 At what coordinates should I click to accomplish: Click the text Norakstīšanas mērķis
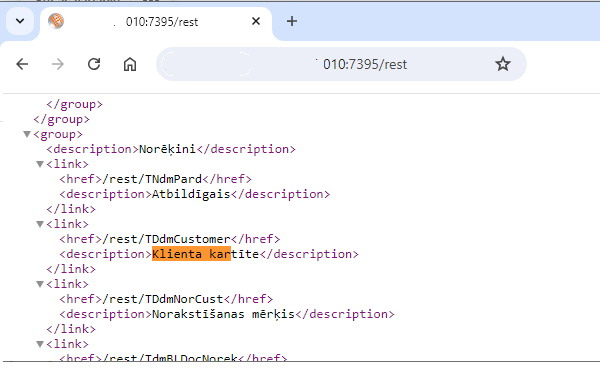pyautogui.click(x=223, y=314)
